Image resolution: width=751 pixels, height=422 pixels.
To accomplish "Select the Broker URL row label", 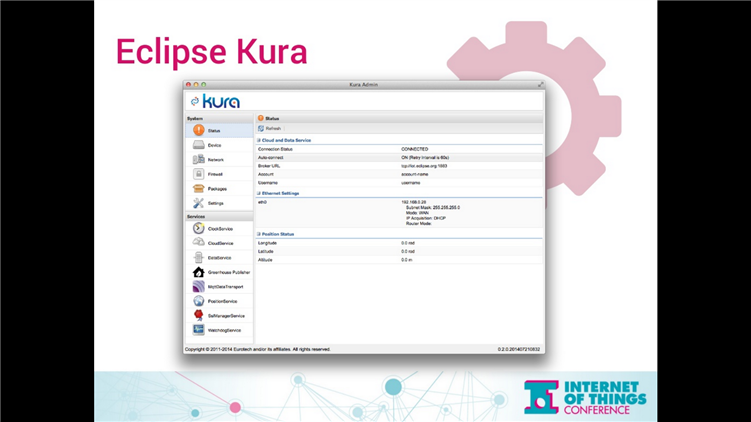I will tap(269, 166).
